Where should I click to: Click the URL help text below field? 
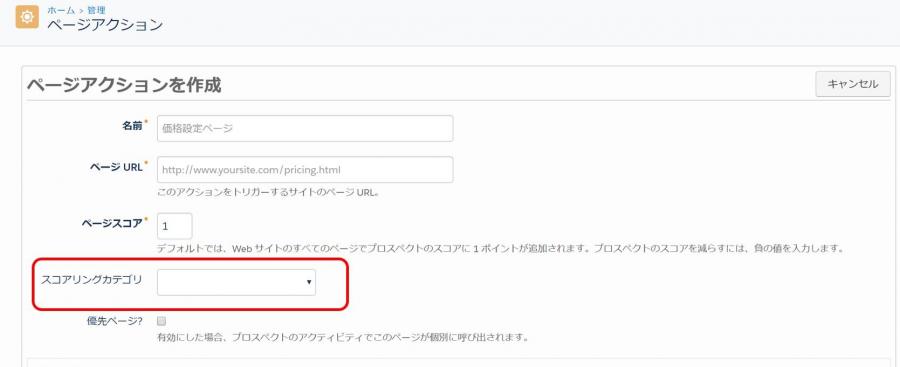click(x=268, y=192)
